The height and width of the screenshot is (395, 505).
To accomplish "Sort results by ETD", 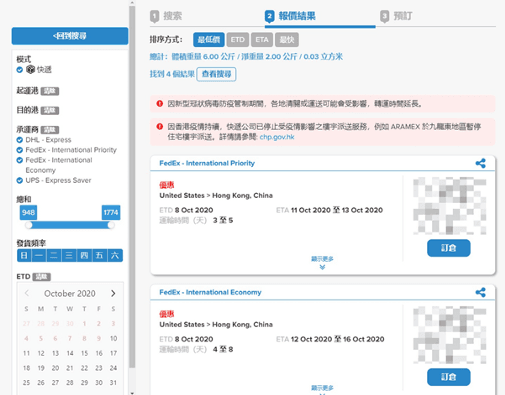I will (x=238, y=40).
